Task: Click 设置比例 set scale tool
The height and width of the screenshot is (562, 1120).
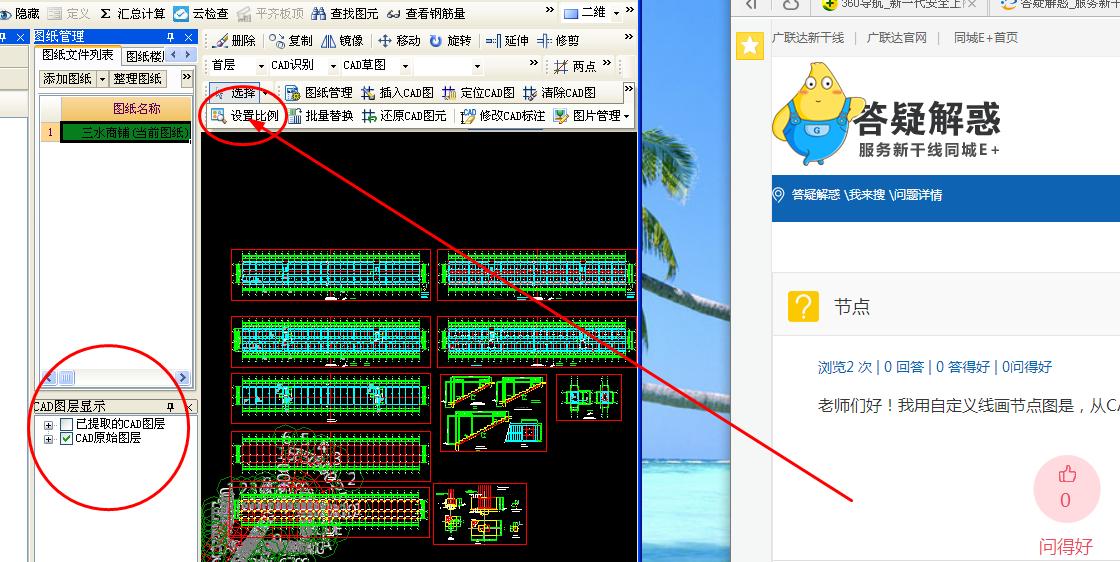Action: coord(244,116)
